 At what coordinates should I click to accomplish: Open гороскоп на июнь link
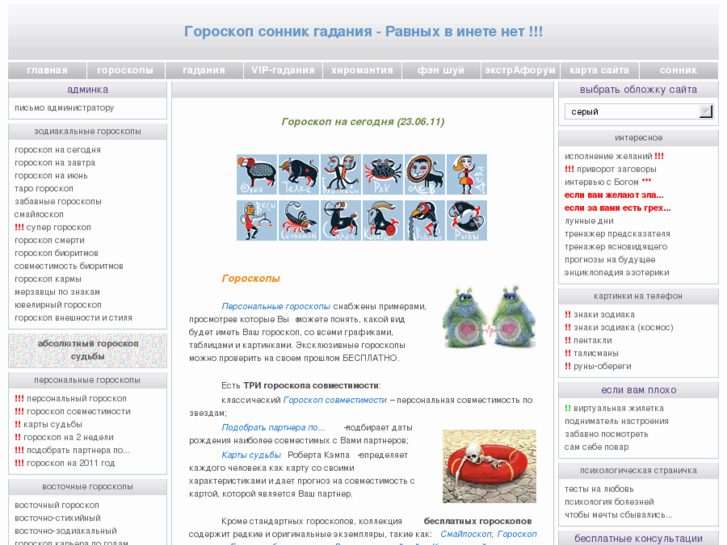click(x=51, y=176)
